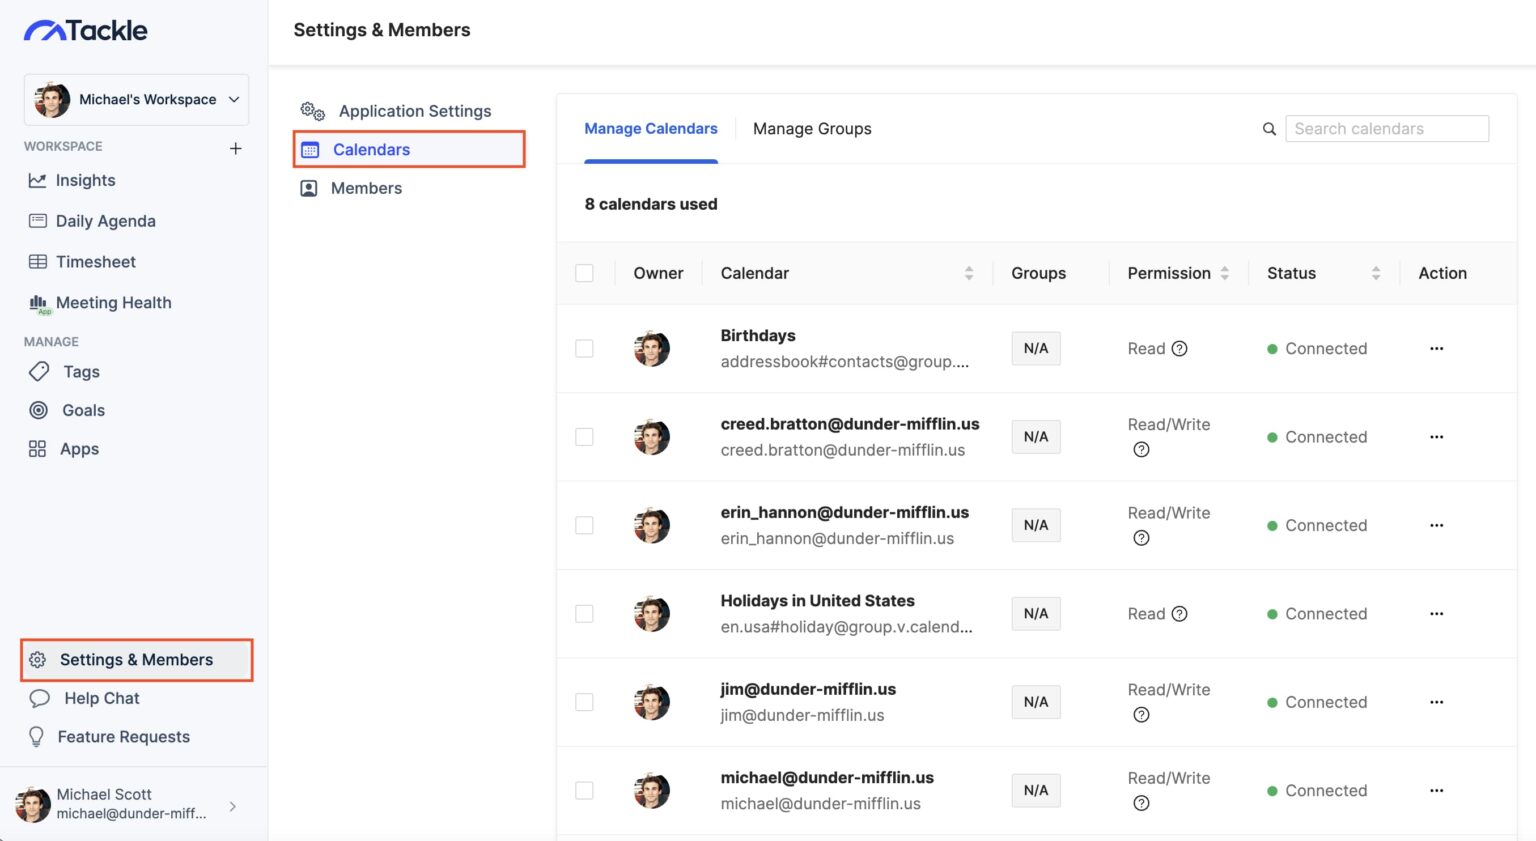Add a new workspace with plus icon
Image resolution: width=1536 pixels, height=841 pixels.
click(x=236, y=148)
